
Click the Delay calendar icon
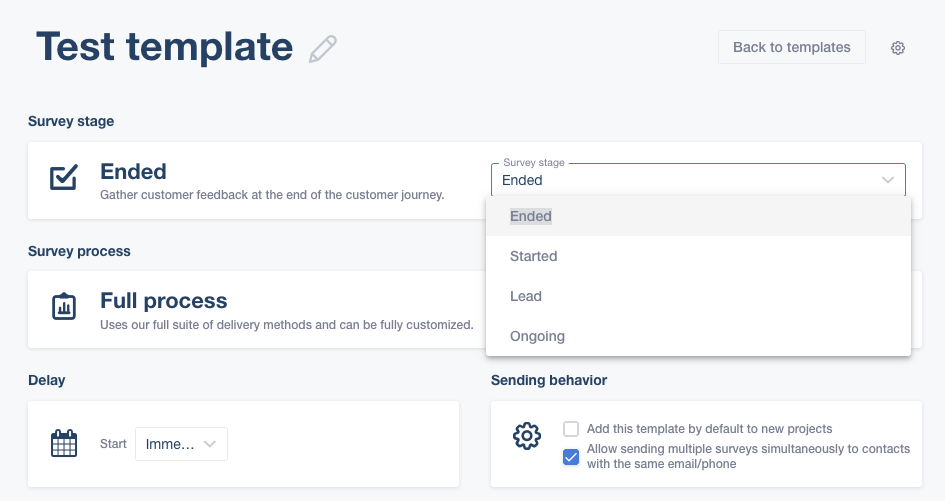(x=64, y=443)
